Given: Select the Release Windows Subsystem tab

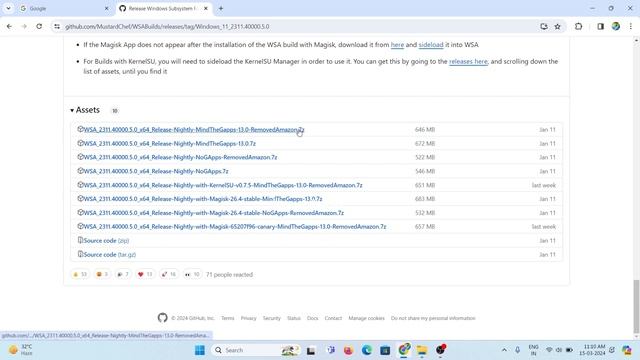Looking at the screenshot, I should (x=163, y=8).
